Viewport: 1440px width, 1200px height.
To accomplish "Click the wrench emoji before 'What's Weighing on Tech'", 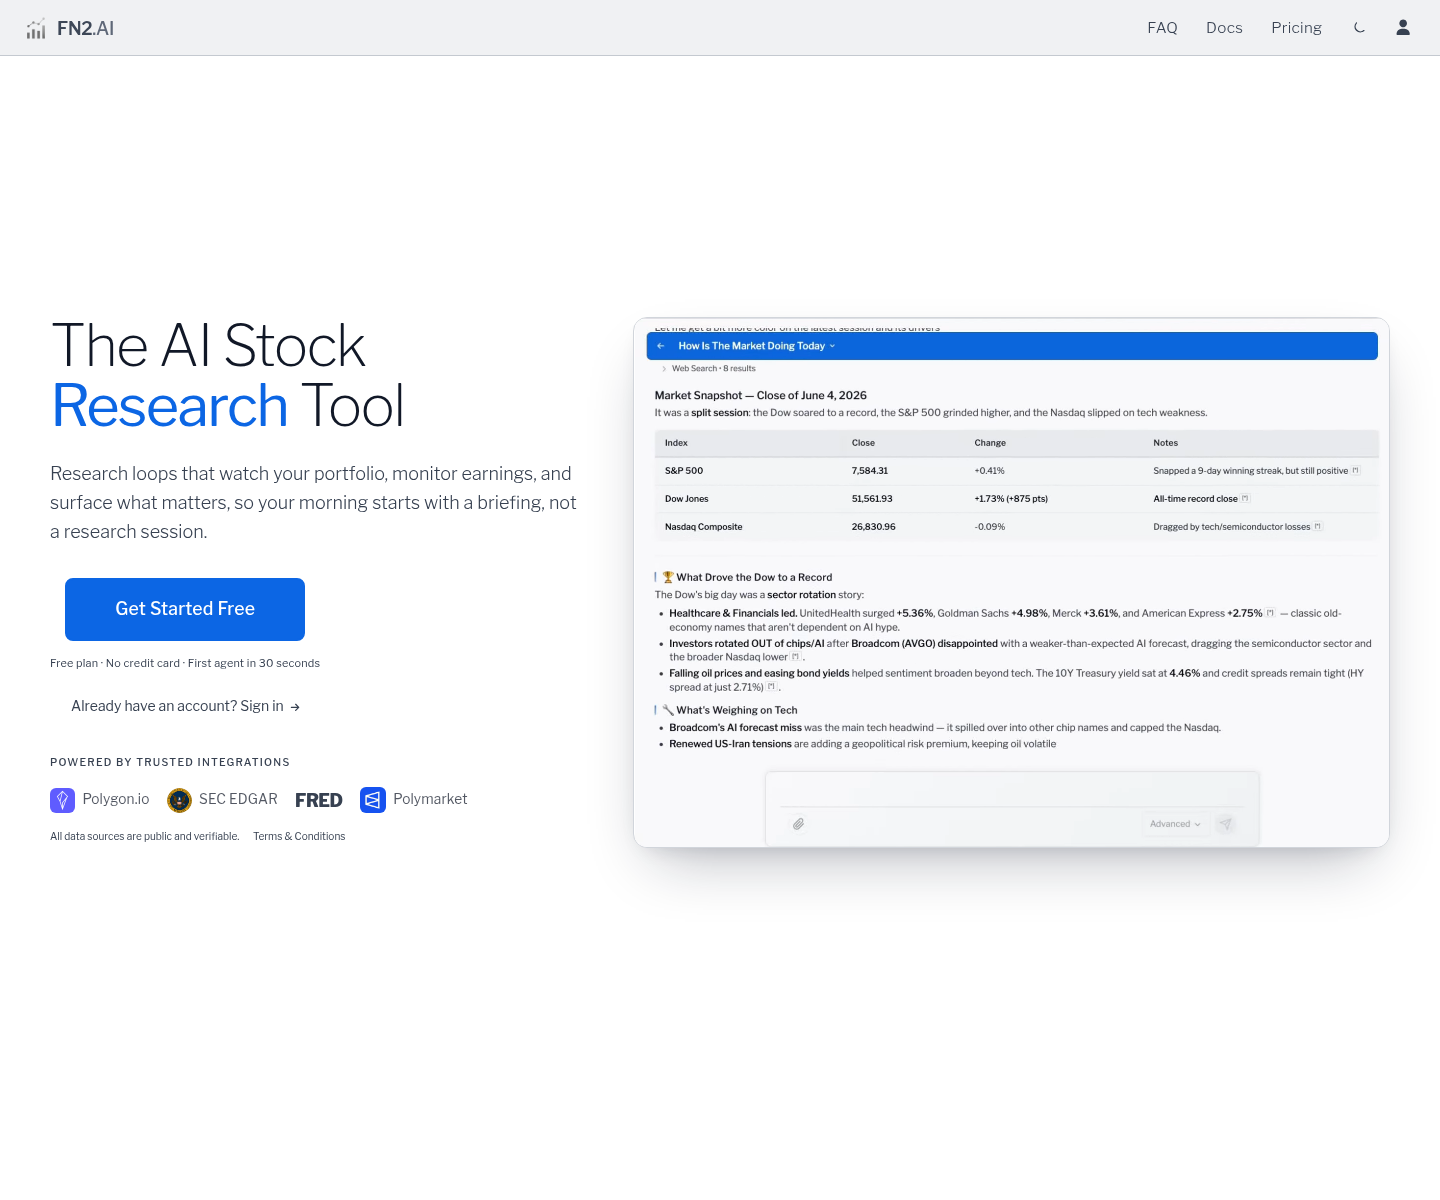I will tap(668, 710).
